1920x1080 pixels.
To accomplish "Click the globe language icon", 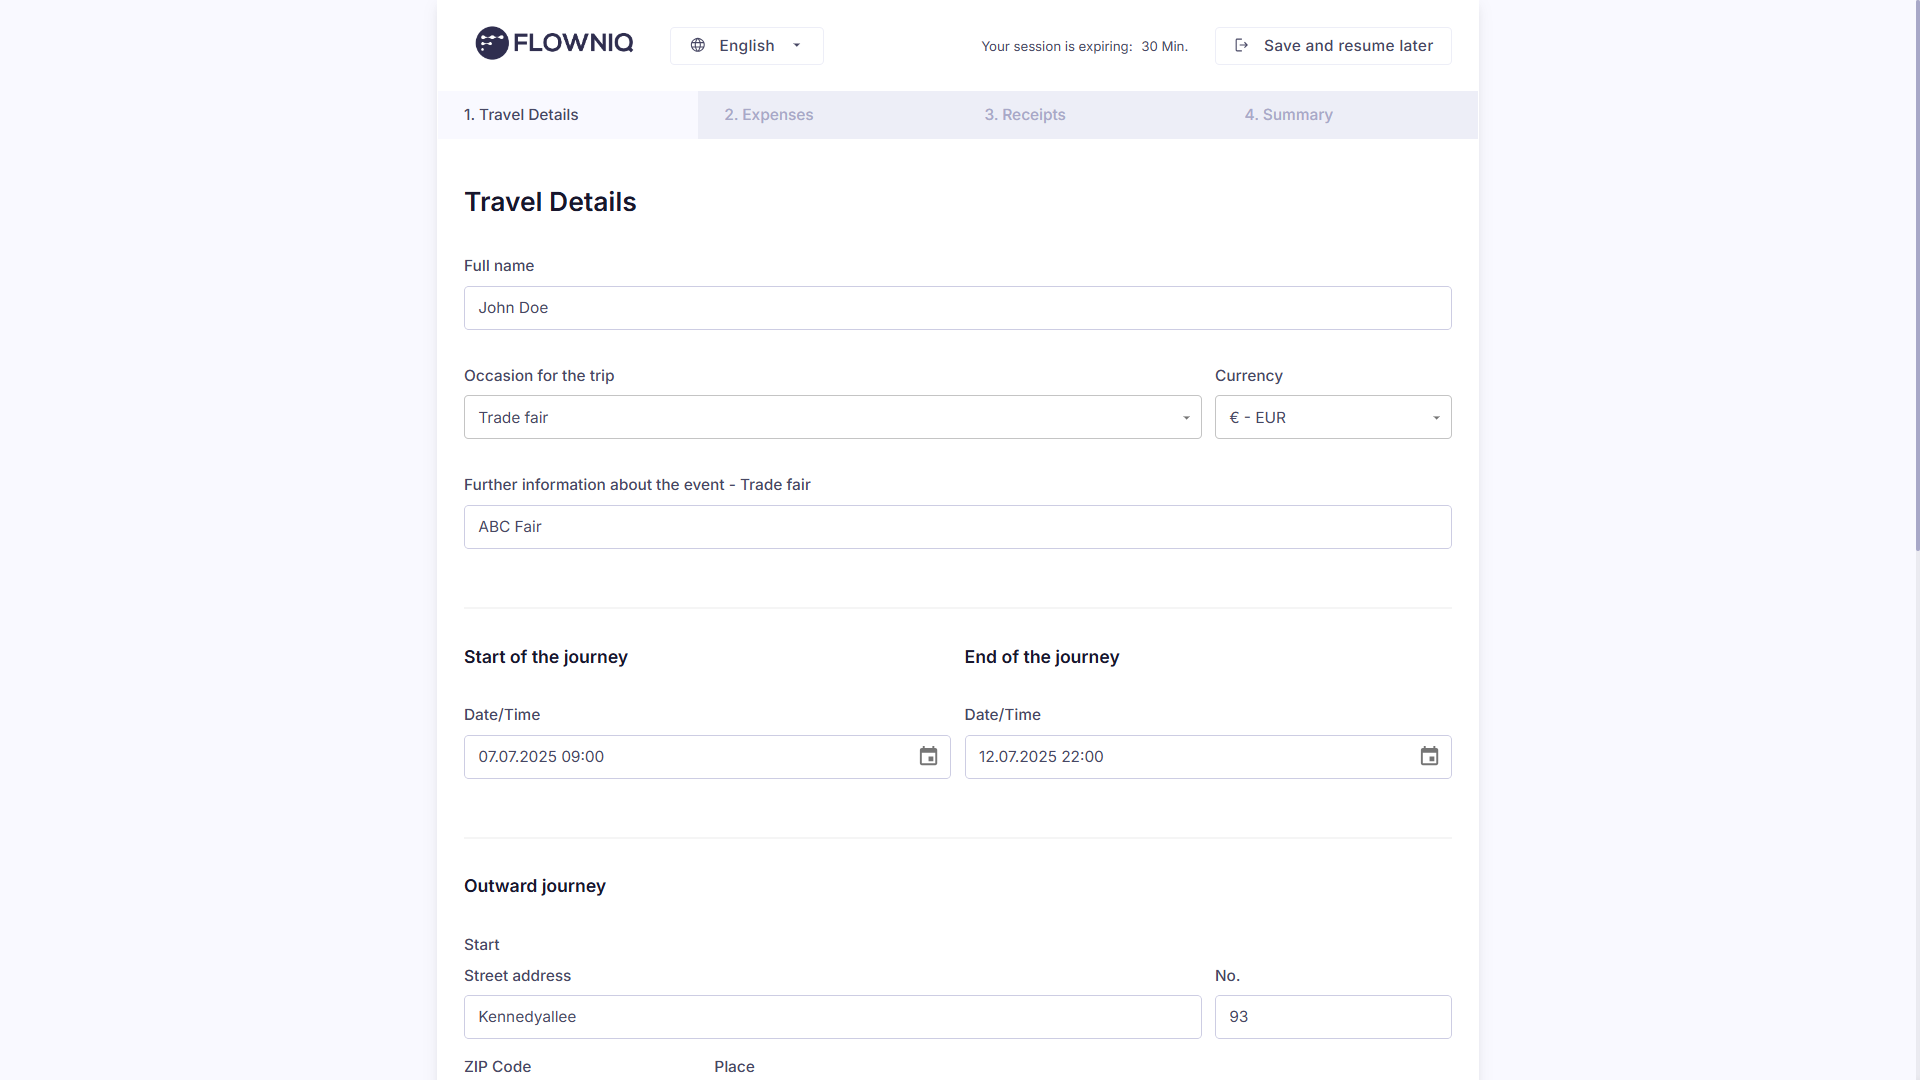I will coord(698,45).
